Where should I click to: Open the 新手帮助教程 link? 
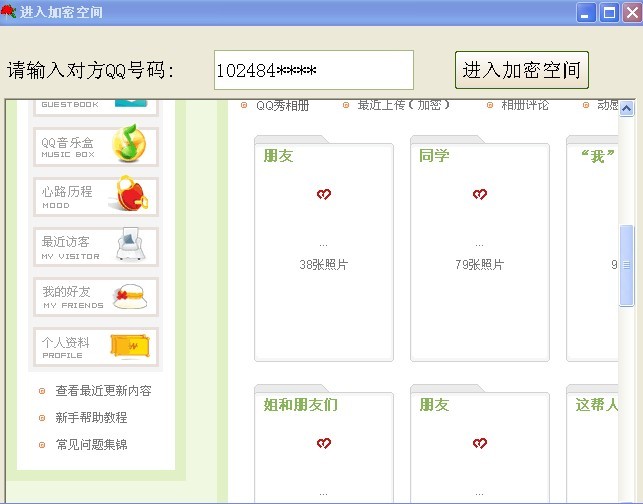pos(91,418)
